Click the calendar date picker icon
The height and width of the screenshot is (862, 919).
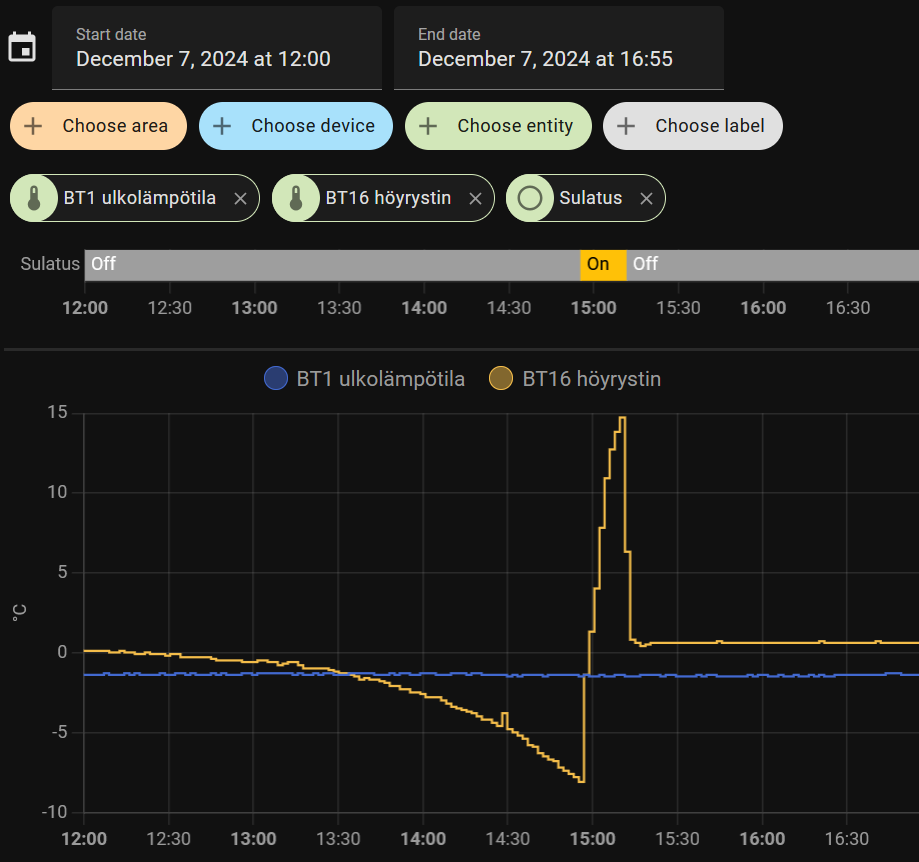click(x=22, y=47)
